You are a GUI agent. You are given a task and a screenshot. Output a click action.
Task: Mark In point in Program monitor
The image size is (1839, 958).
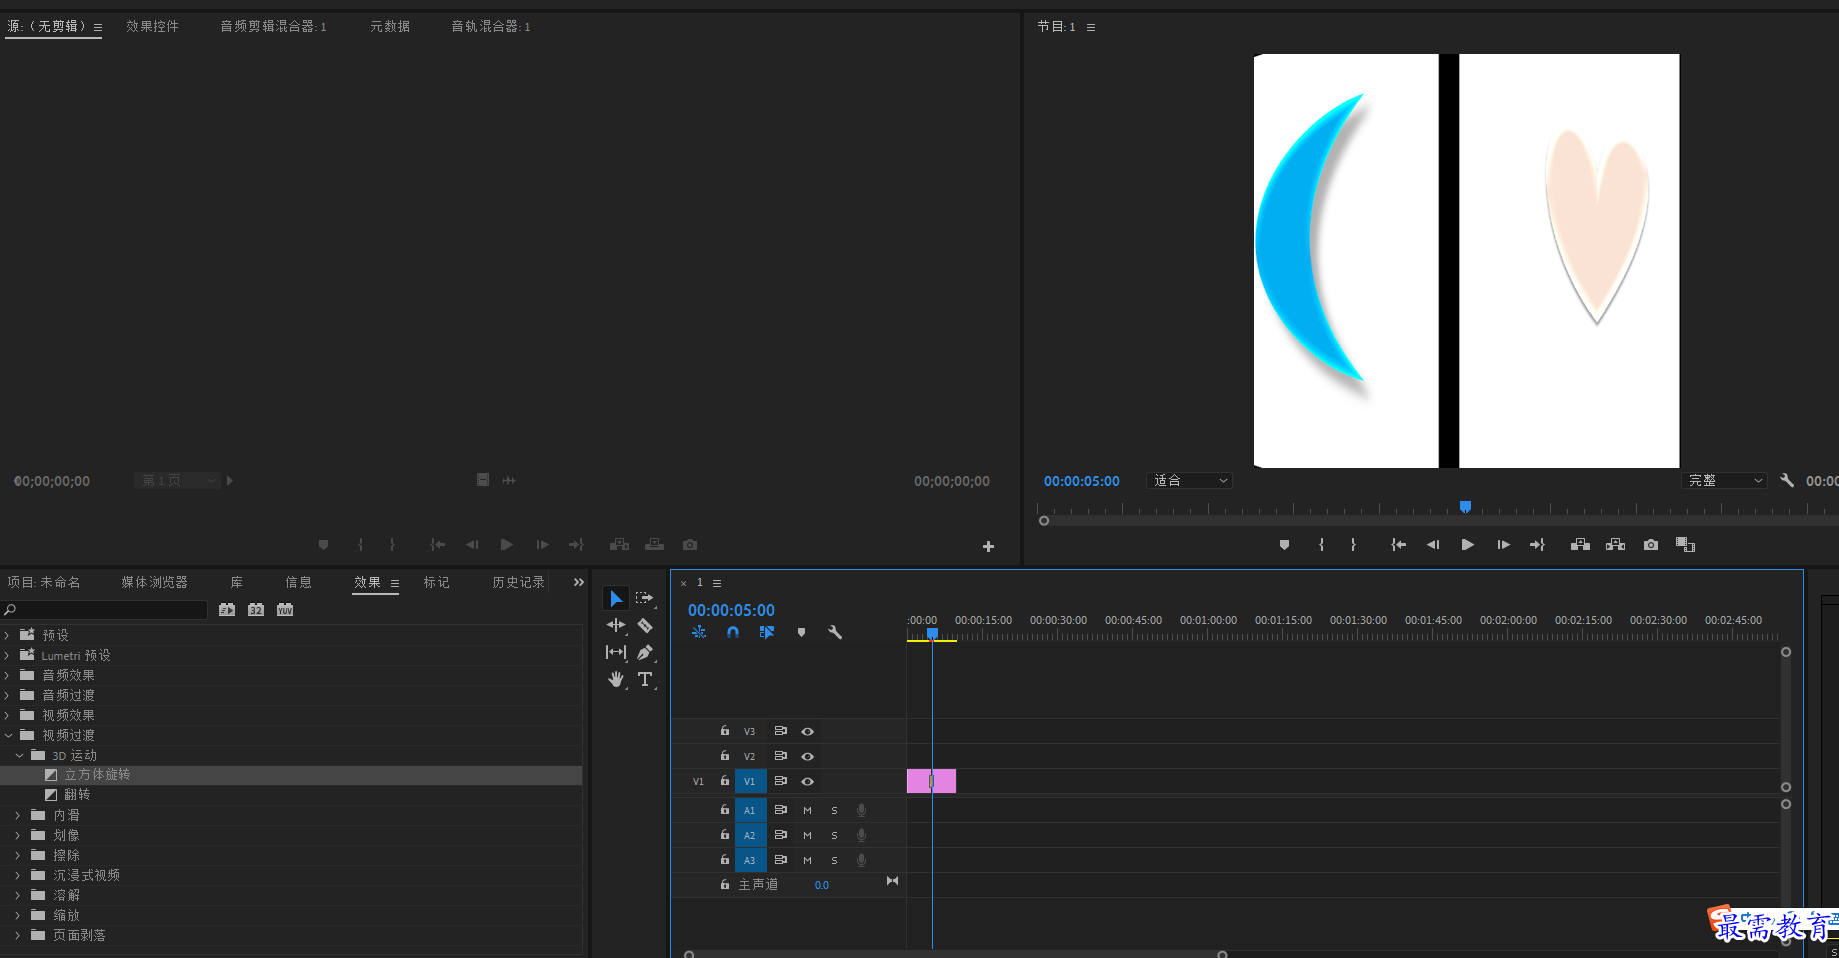click(x=1321, y=545)
